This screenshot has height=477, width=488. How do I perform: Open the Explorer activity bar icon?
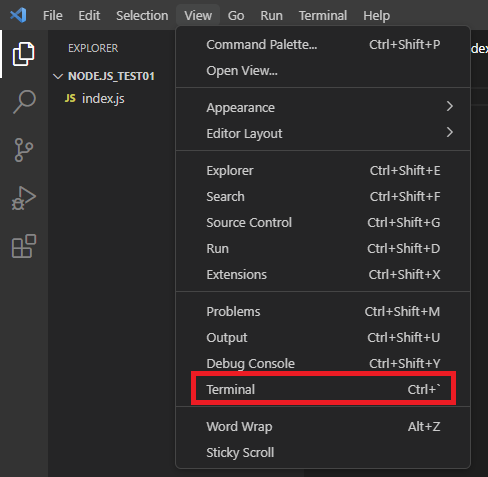pos(24,54)
